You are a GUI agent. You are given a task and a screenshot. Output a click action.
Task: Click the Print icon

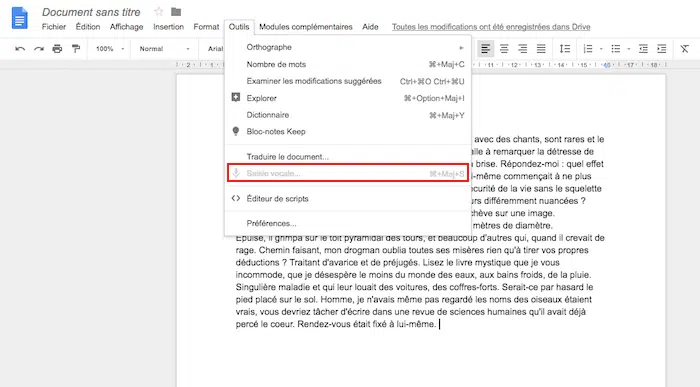(57, 49)
